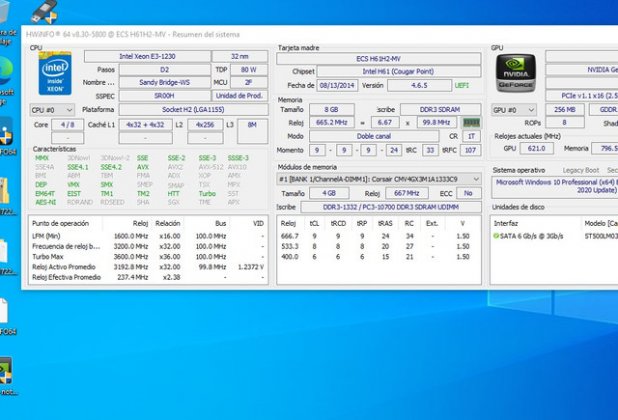Click the Intel Inside Xeon logo
The width and height of the screenshot is (618, 420).
click(55, 73)
